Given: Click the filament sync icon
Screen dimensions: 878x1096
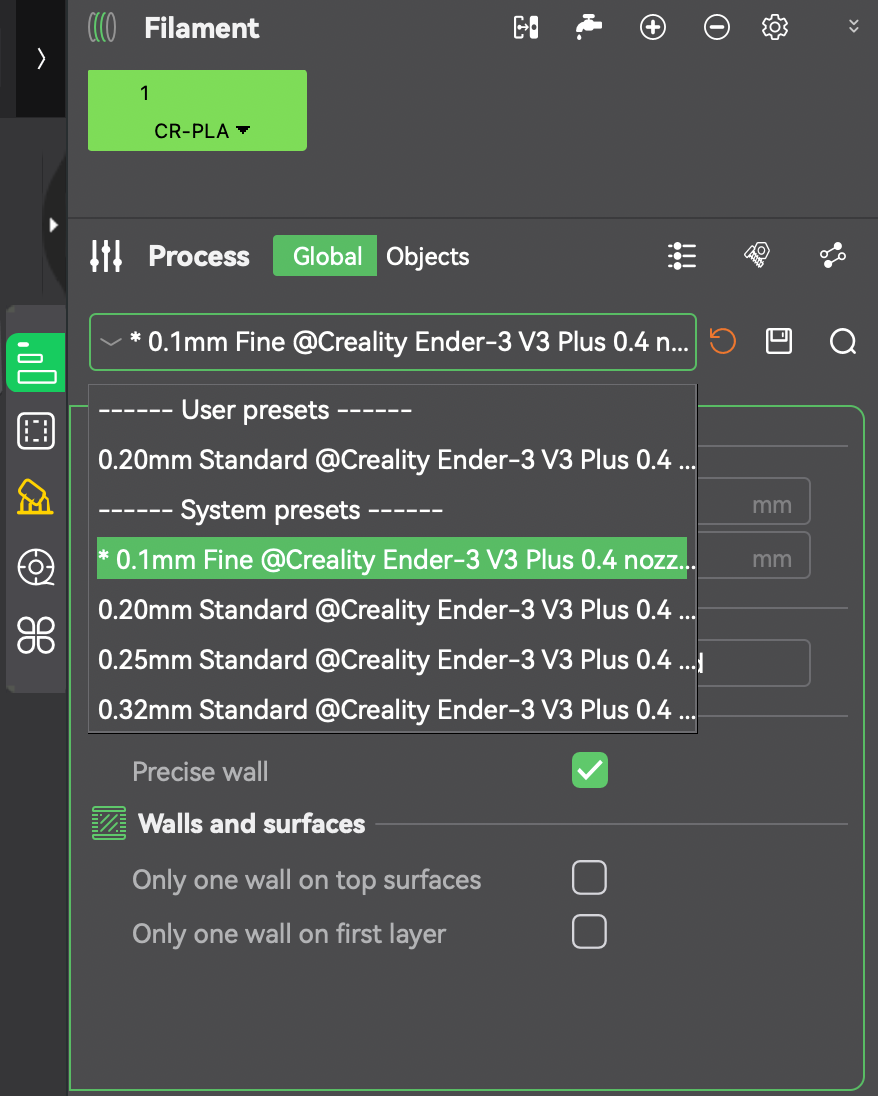Looking at the screenshot, I should tap(526, 28).
